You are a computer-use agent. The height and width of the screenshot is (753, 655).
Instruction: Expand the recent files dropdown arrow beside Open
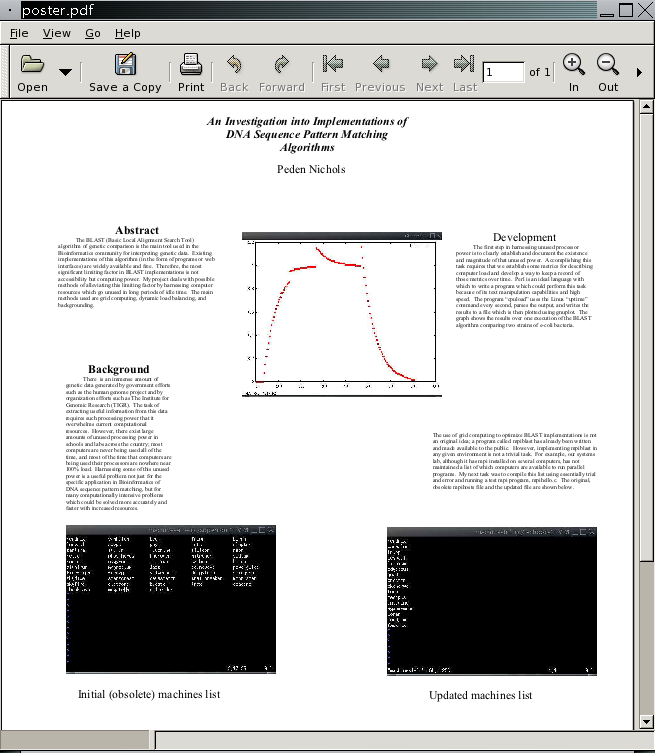(65, 72)
